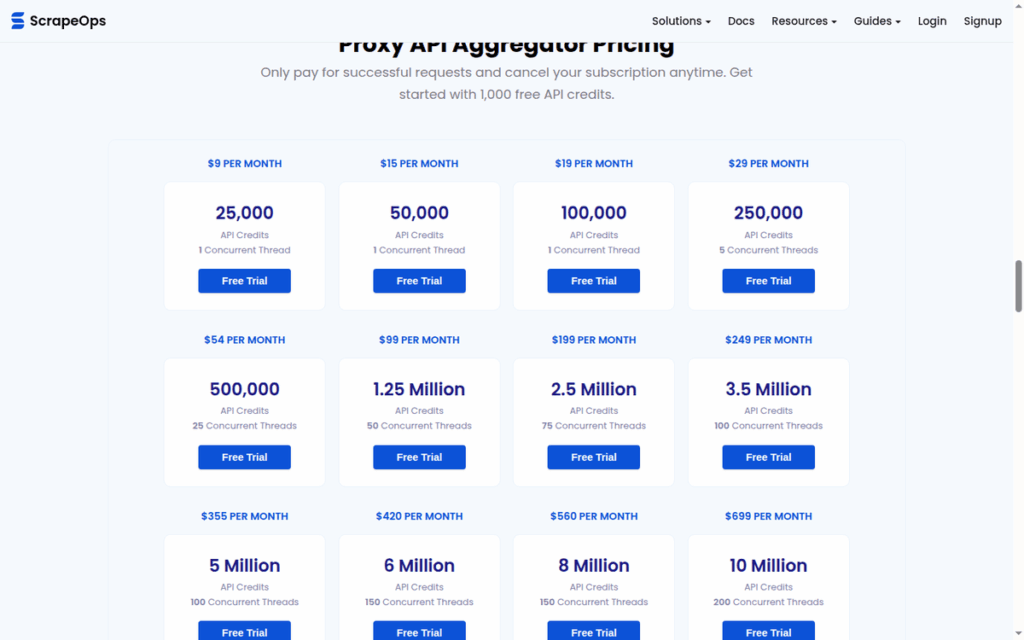Click the $99 PER MONTH price label

pyautogui.click(x=419, y=340)
